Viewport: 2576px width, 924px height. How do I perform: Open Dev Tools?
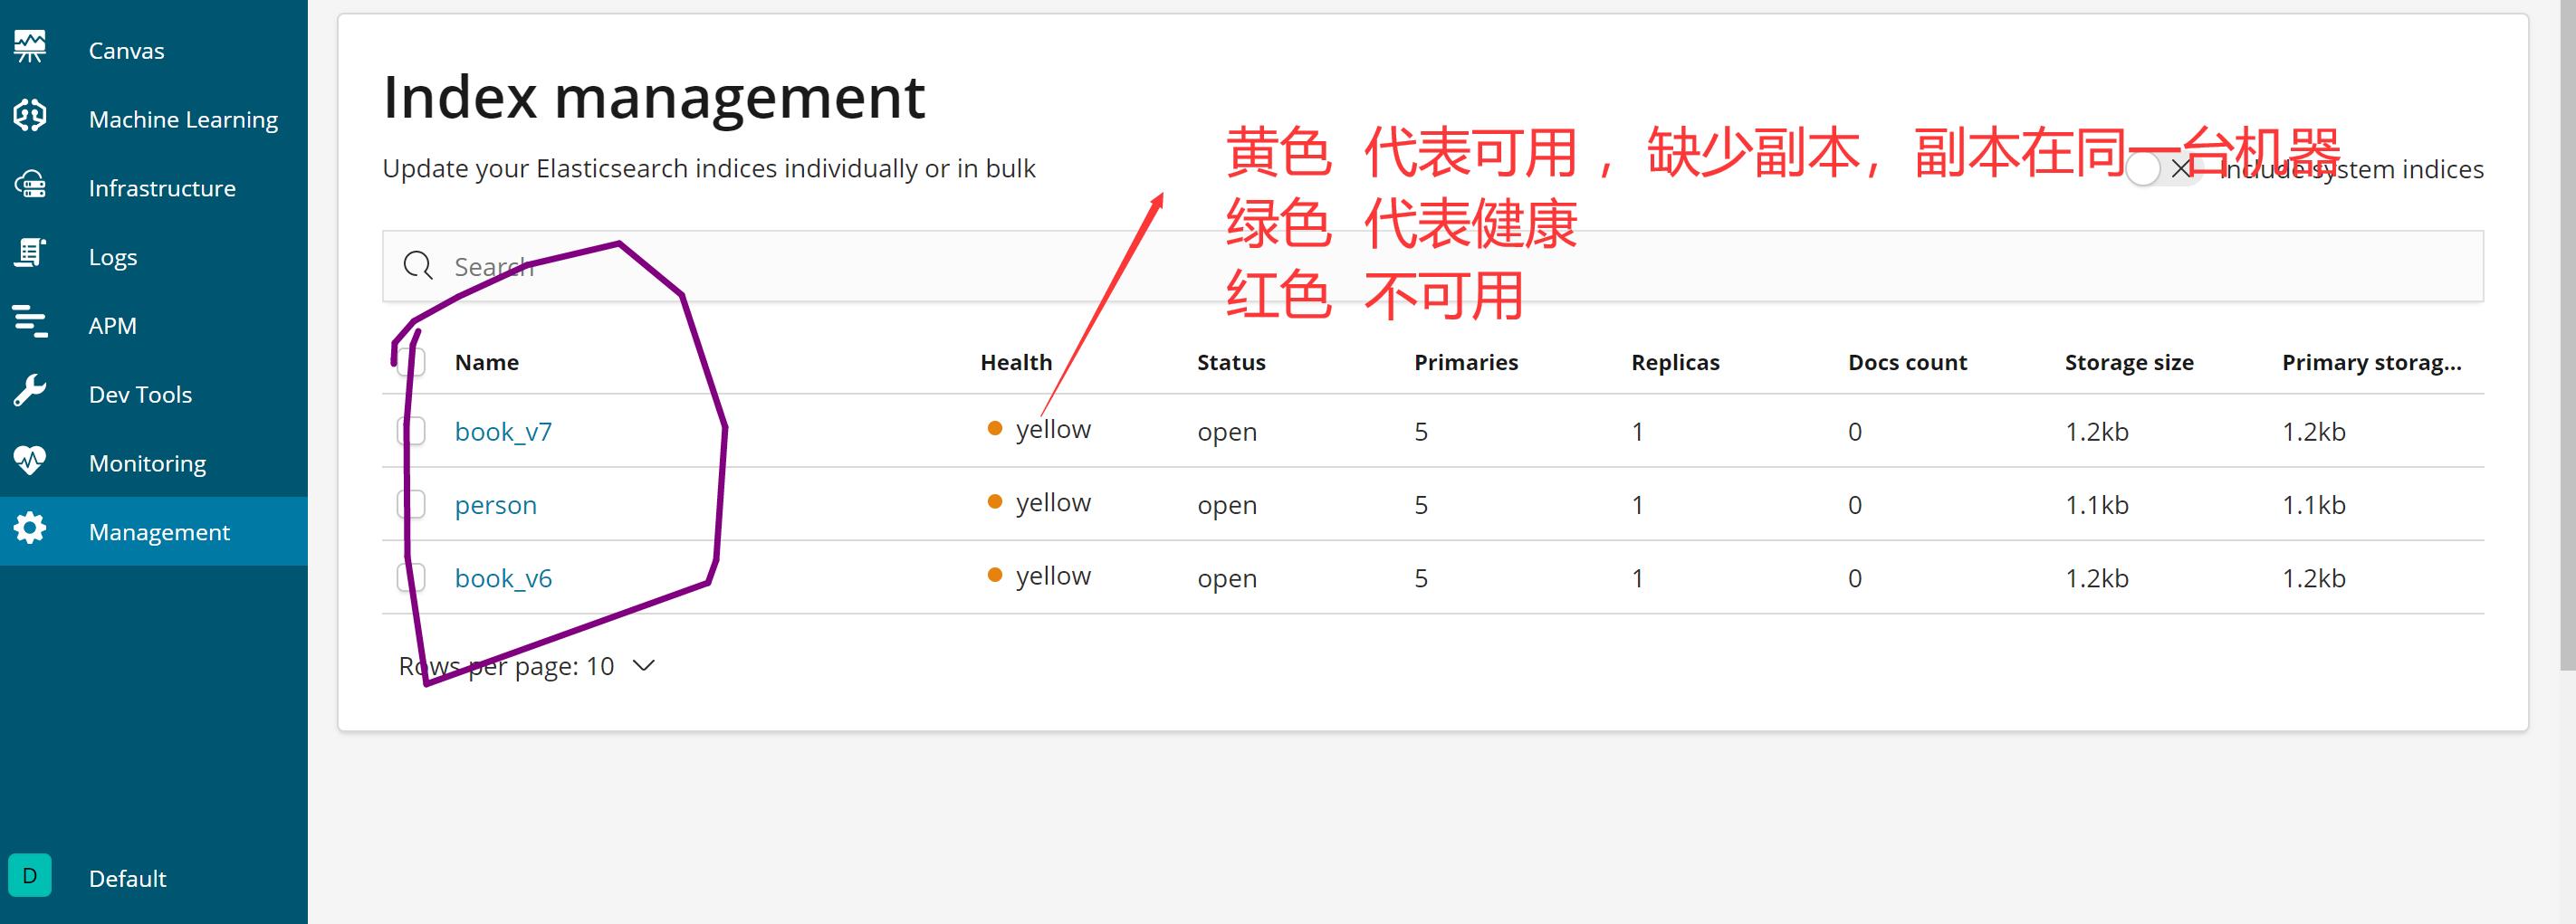pyautogui.click(x=140, y=395)
